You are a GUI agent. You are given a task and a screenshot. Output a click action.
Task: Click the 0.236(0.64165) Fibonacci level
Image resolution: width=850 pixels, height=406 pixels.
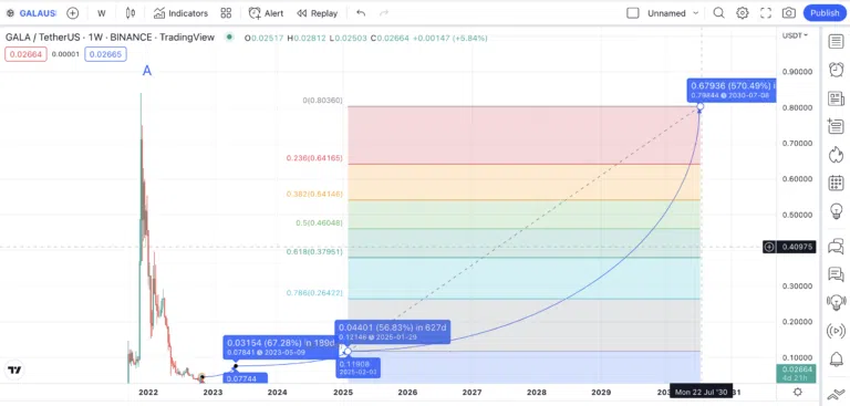[x=314, y=158]
